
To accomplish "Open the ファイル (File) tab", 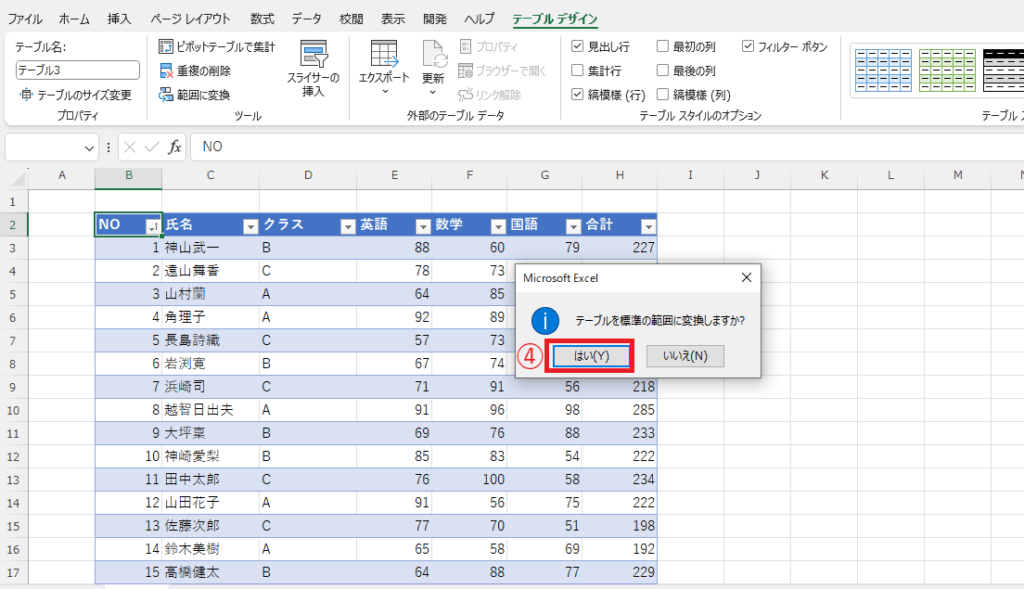I will 25,19.
